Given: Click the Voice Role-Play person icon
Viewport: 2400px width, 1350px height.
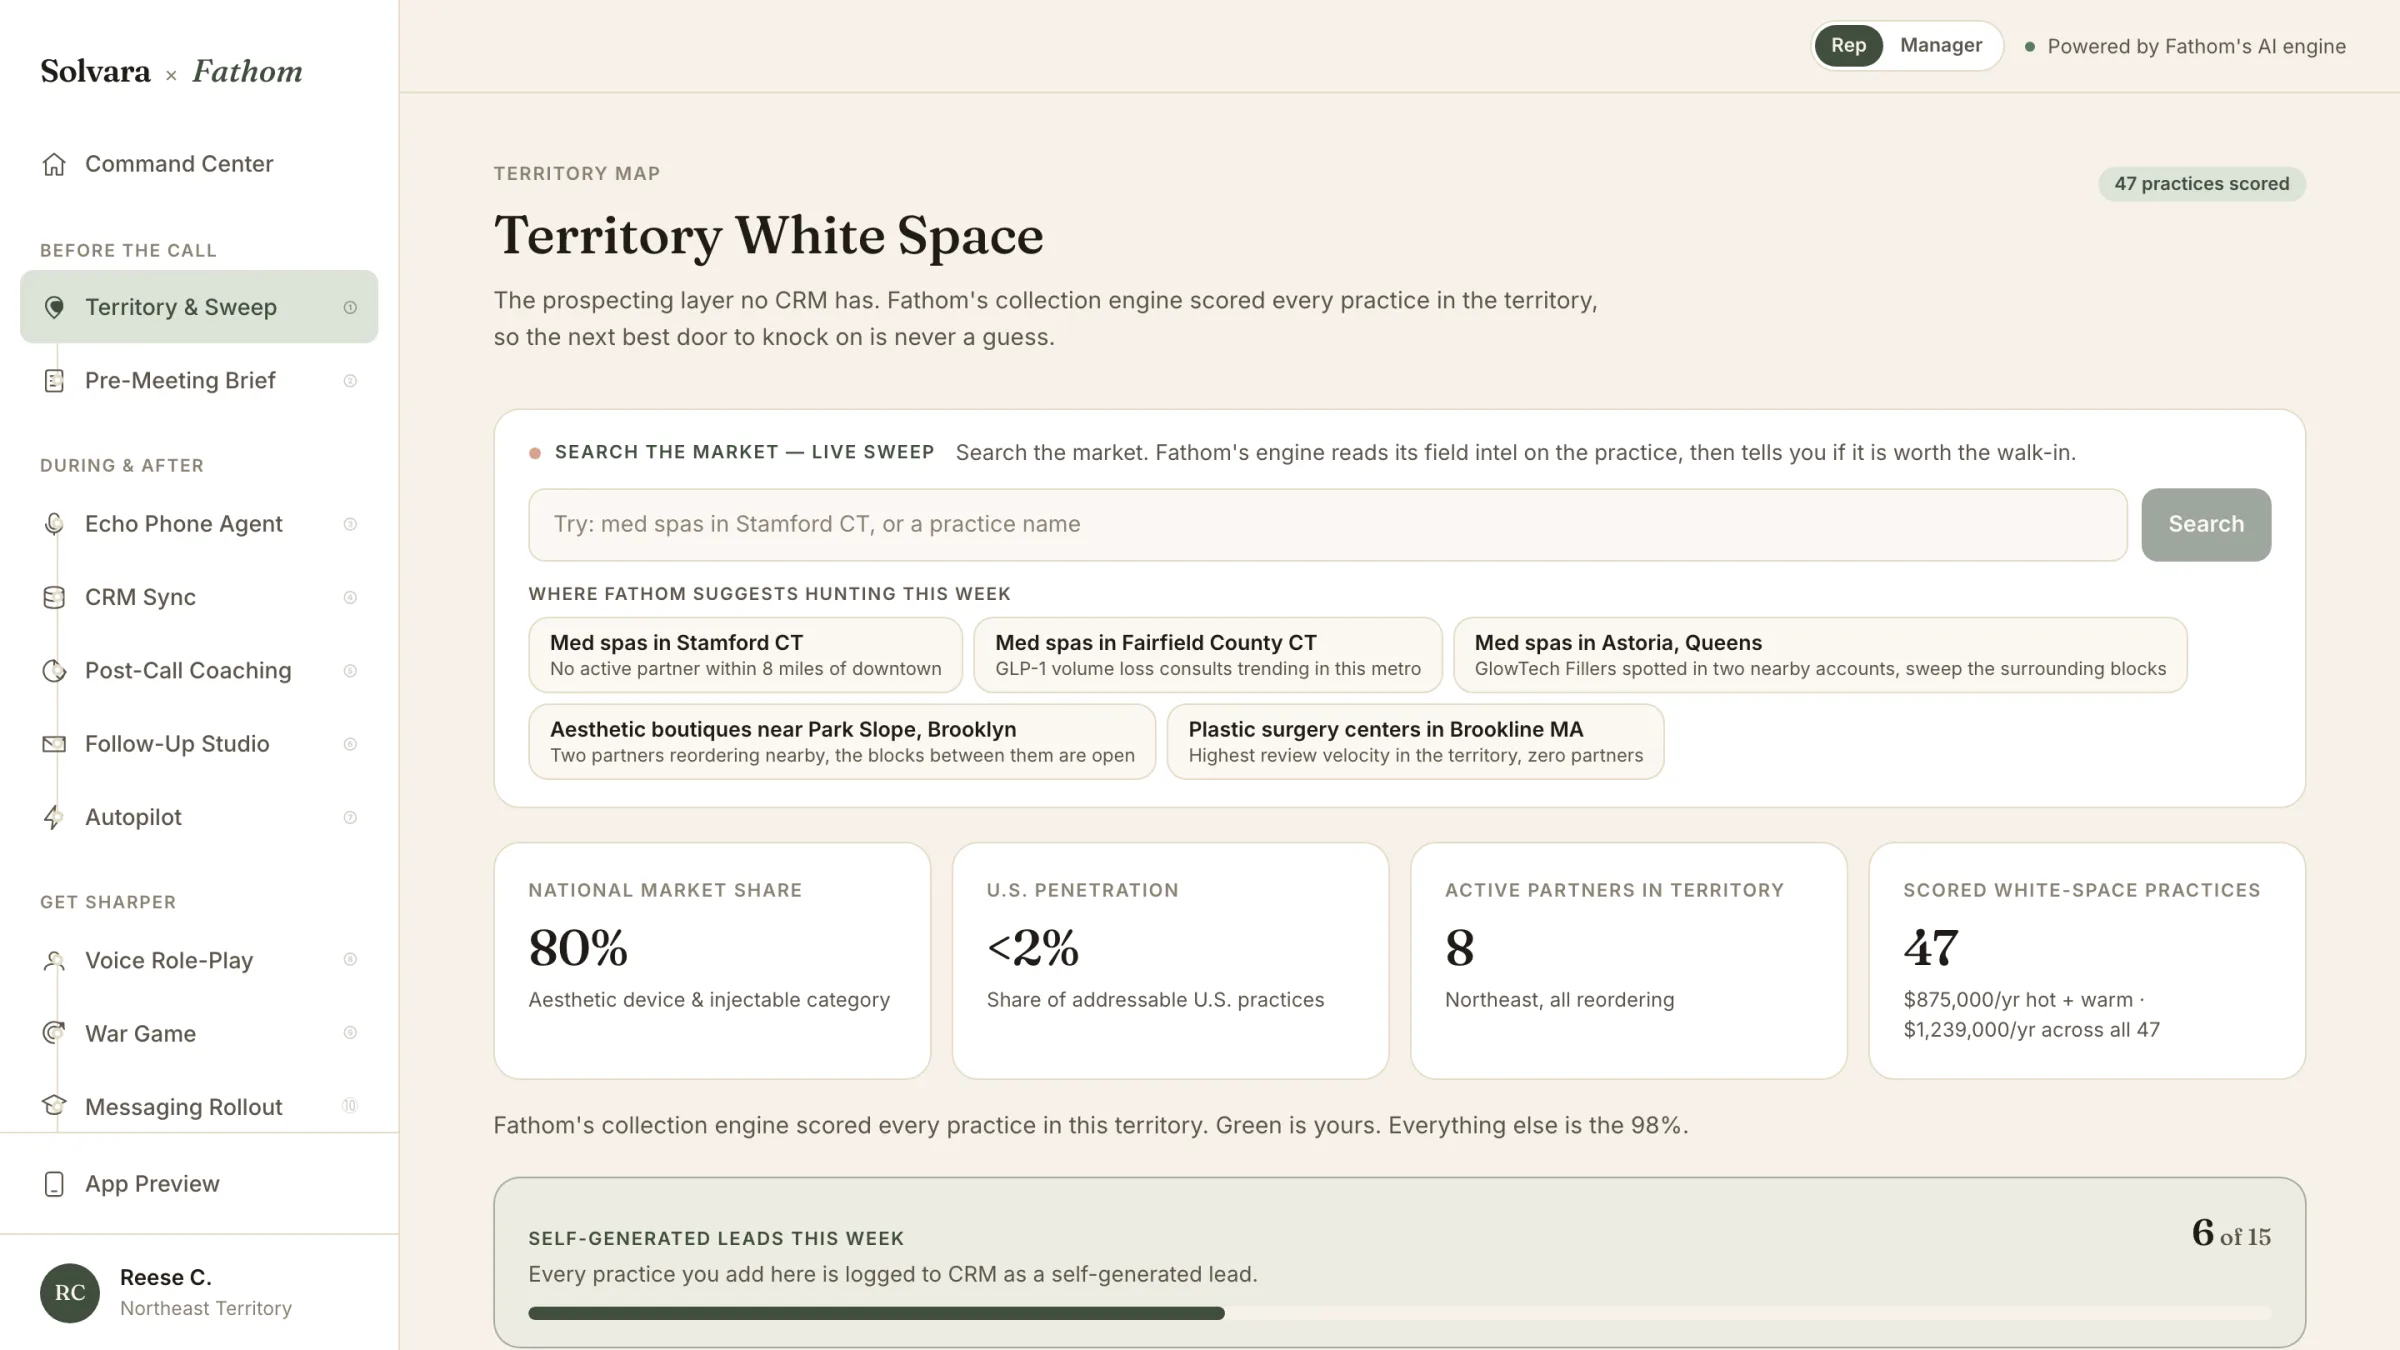Looking at the screenshot, I should [x=54, y=961].
